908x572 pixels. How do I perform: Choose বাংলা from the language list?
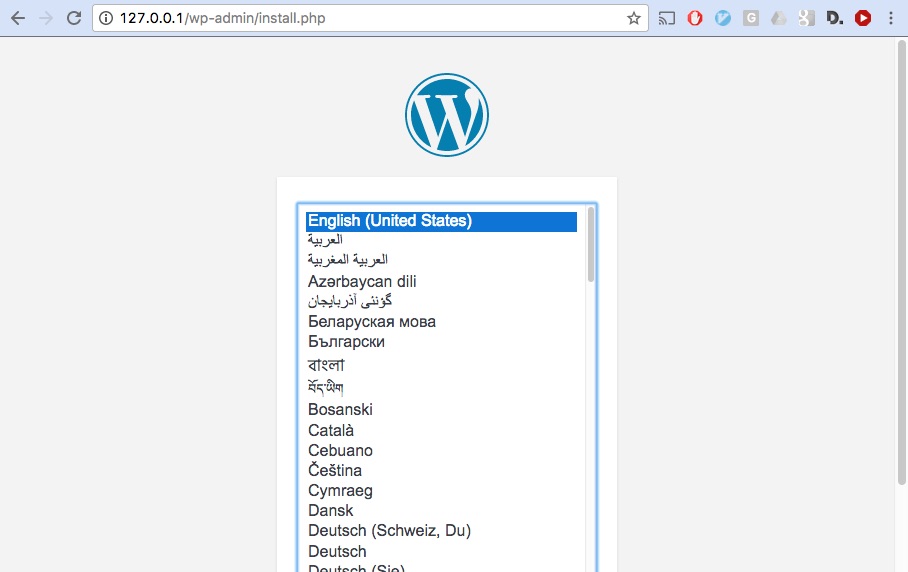(x=441, y=365)
